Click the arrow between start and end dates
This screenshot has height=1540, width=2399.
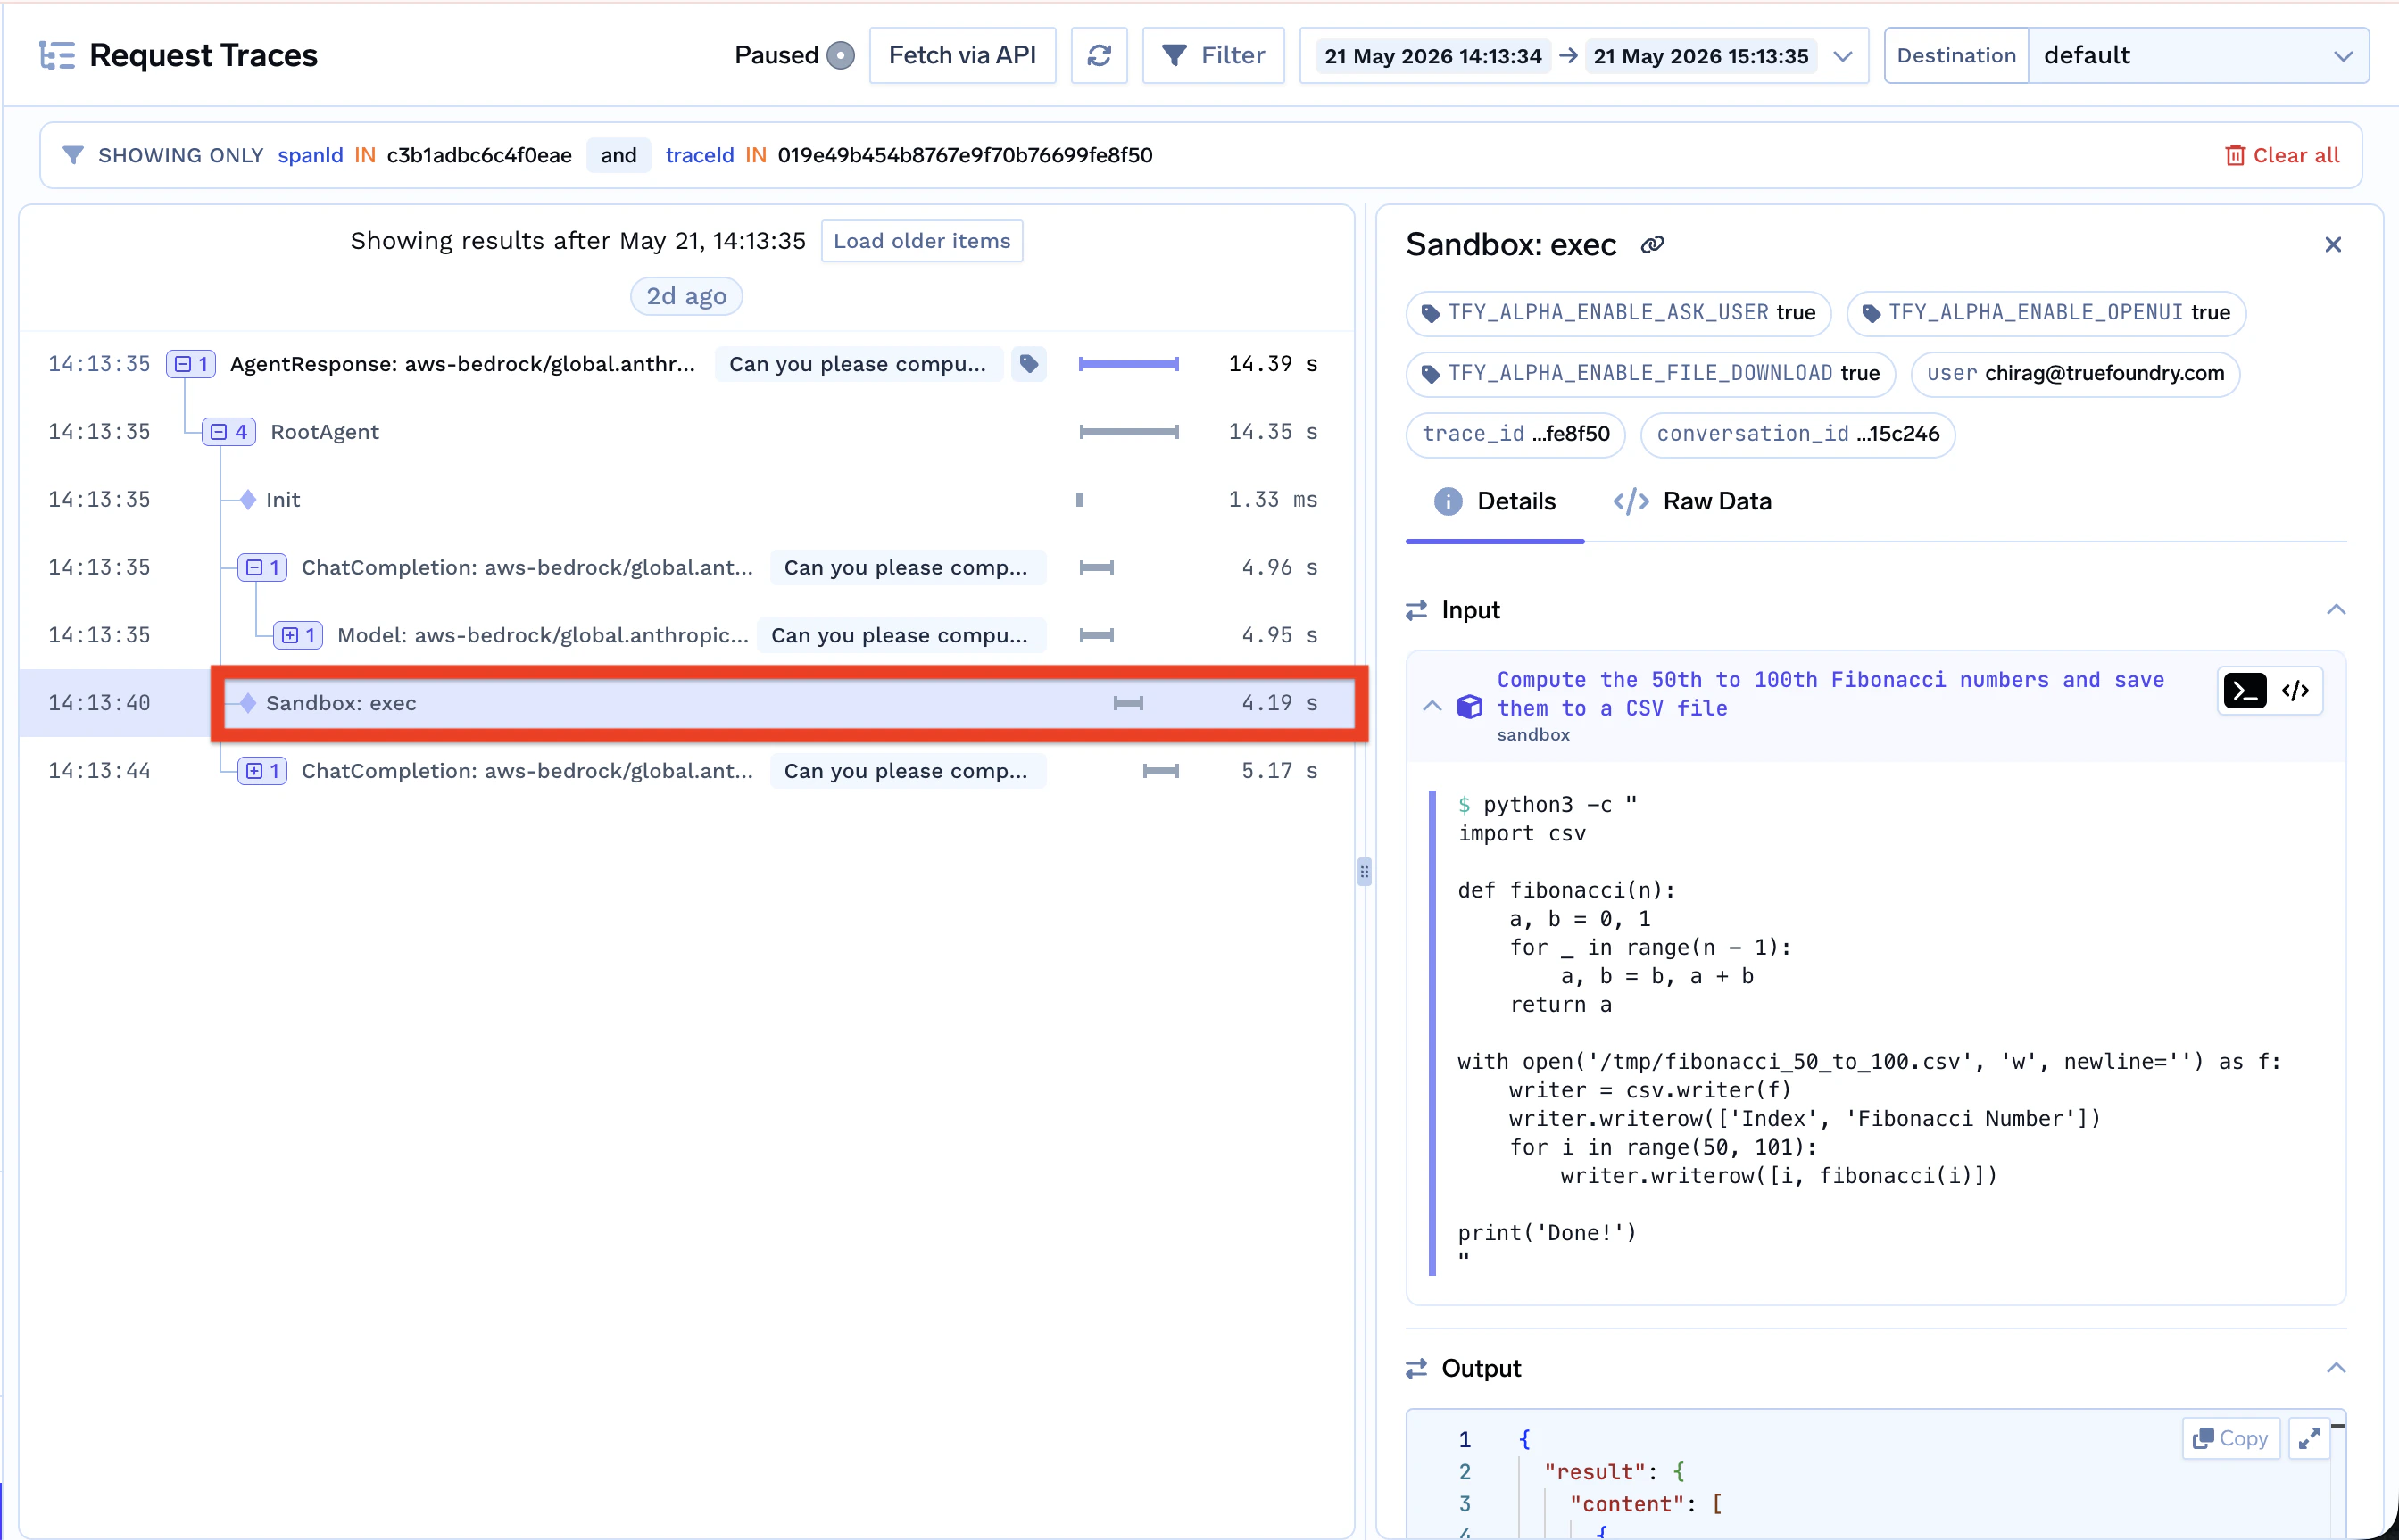click(x=1567, y=56)
